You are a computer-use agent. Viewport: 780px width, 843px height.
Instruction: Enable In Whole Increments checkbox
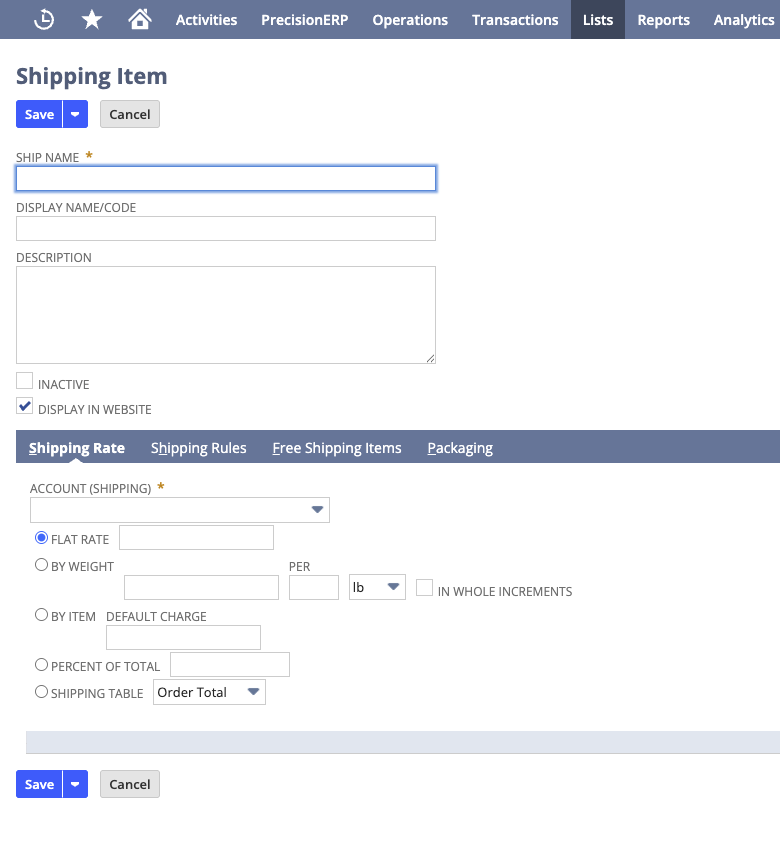(424, 588)
